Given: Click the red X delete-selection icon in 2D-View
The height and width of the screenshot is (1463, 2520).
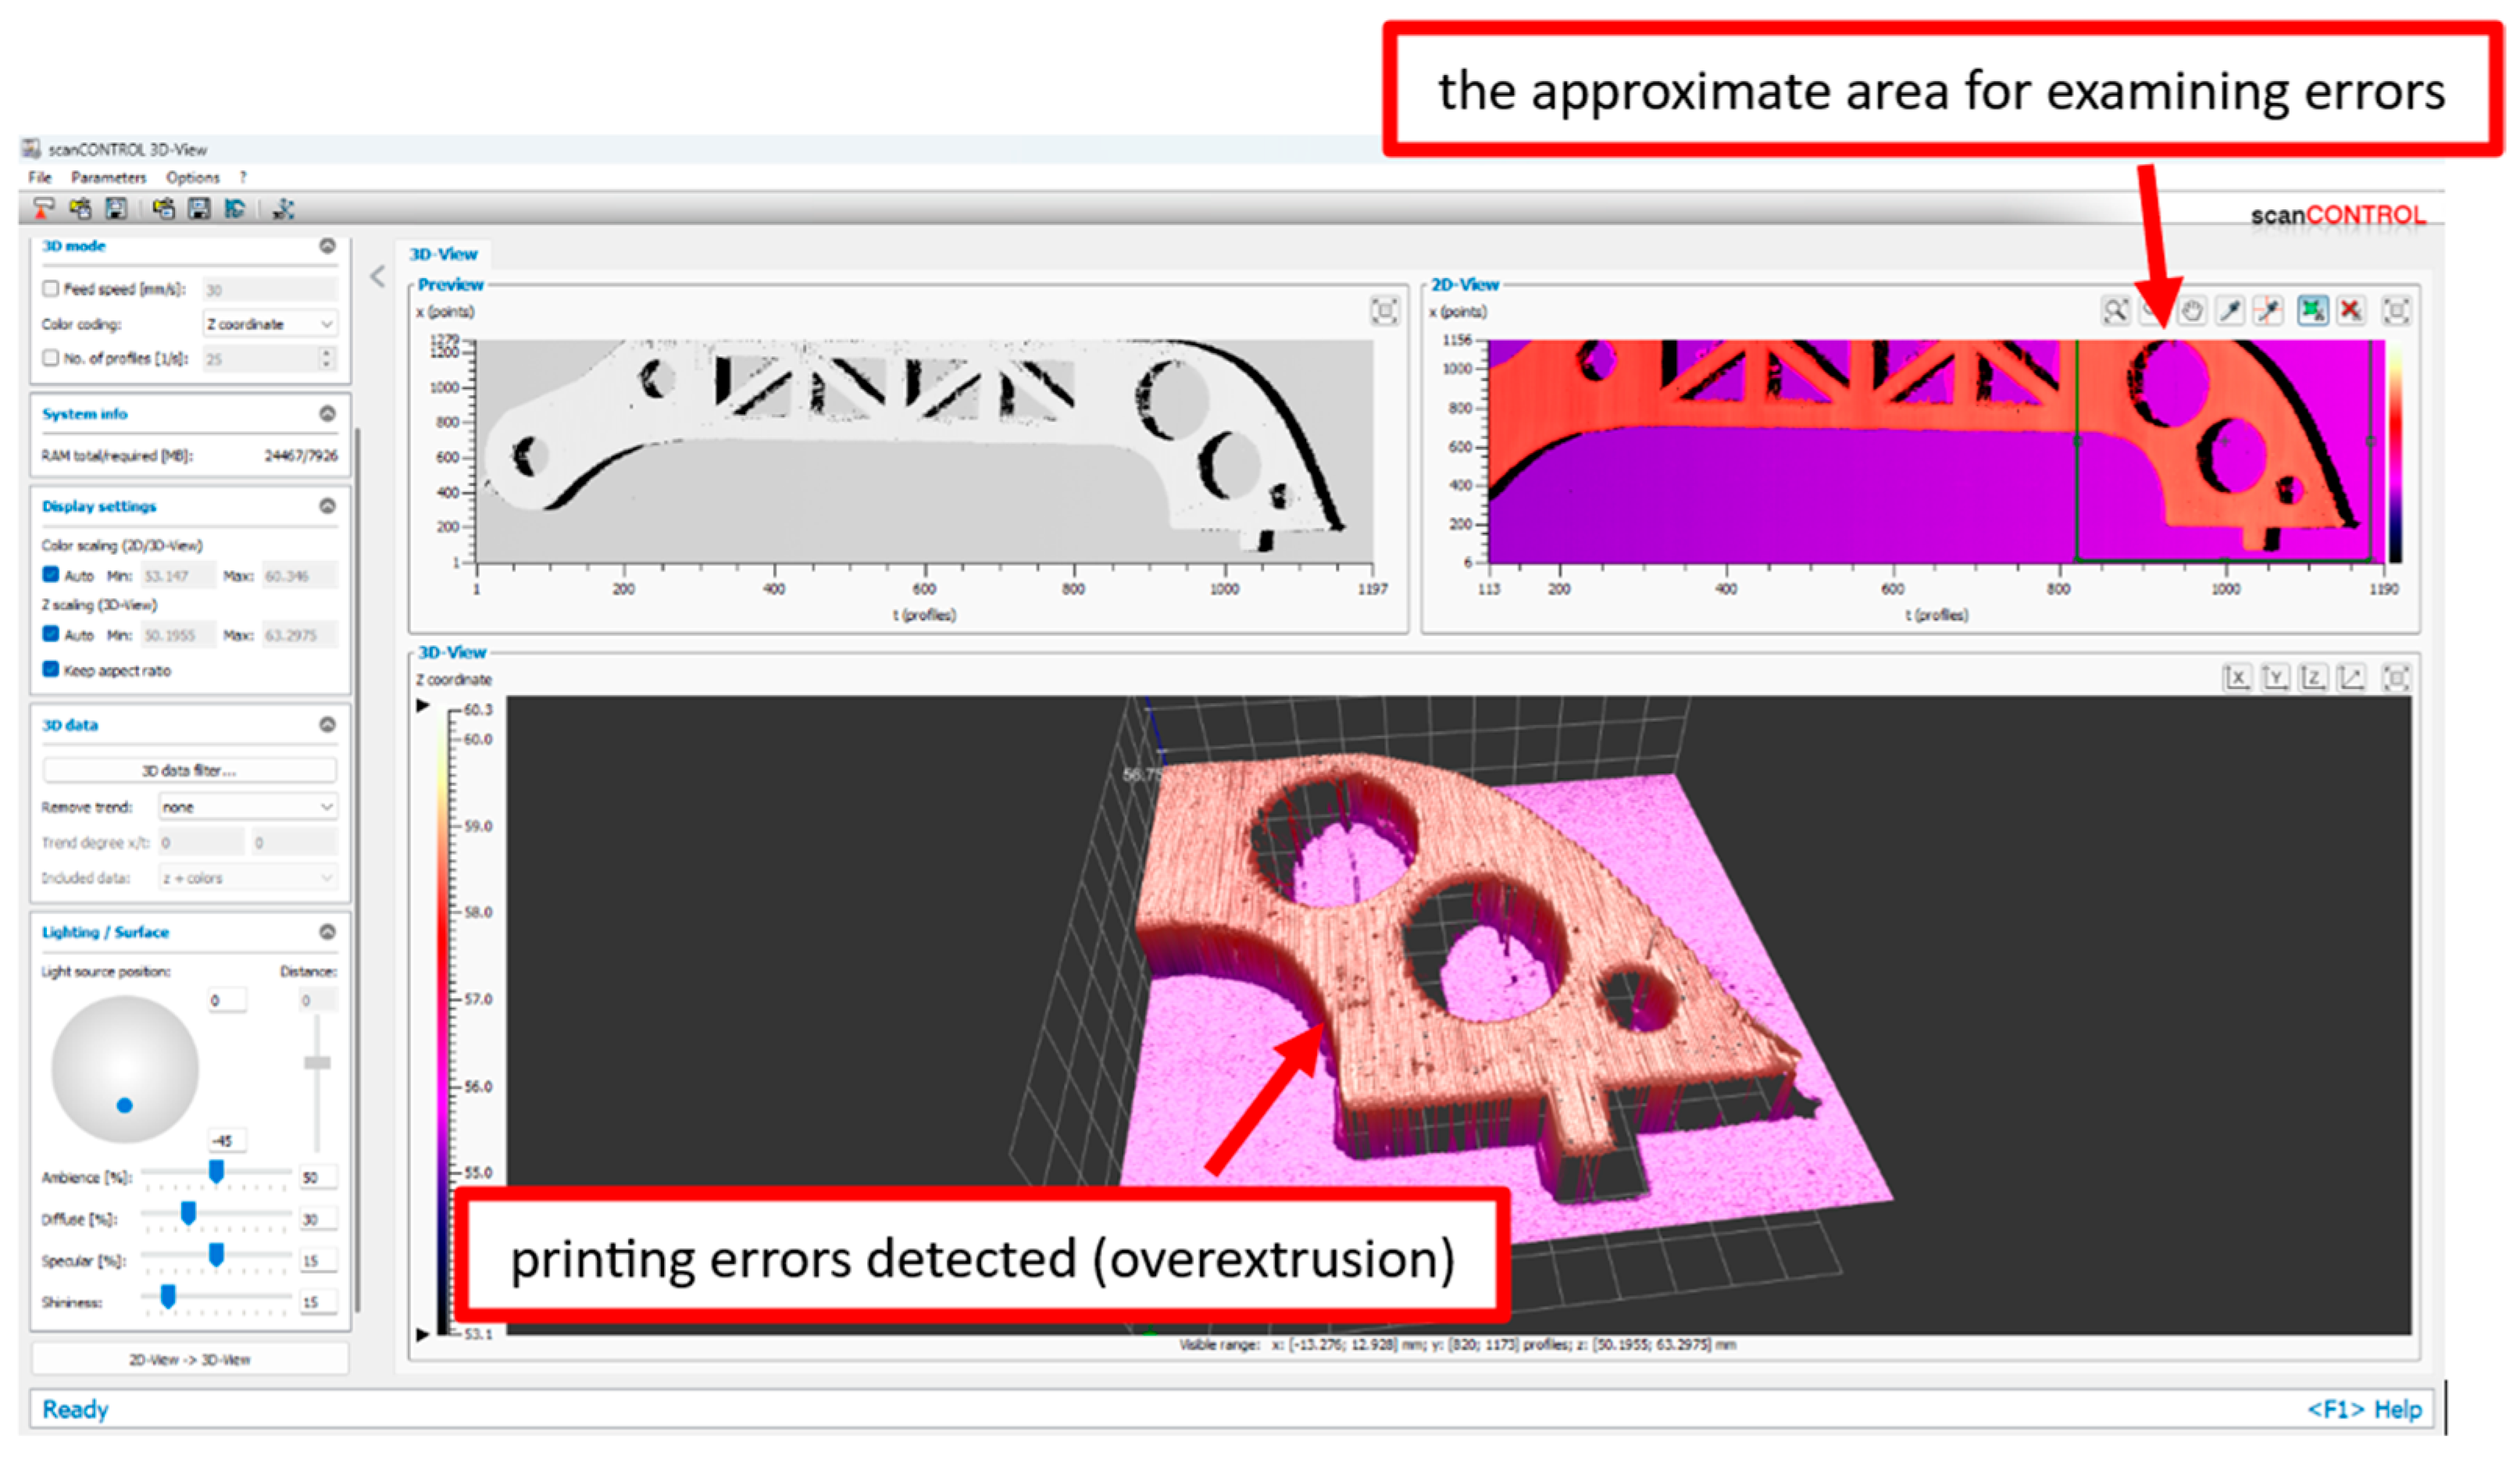Looking at the screenshot, I should [2350, 310].
